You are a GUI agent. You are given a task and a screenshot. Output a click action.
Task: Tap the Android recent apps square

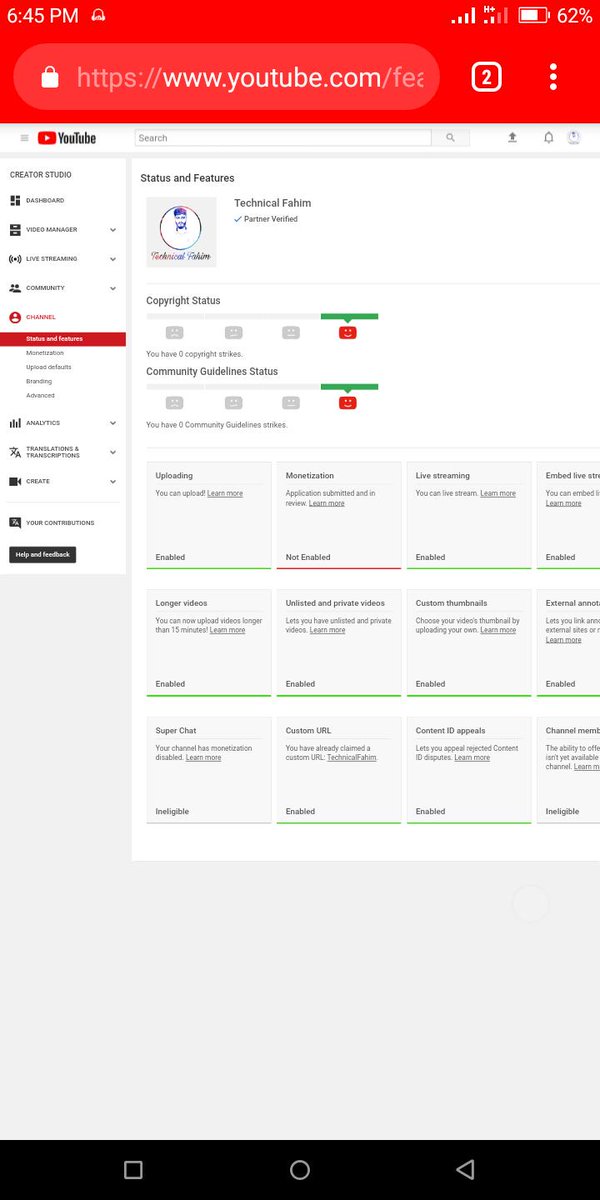click(x=133, y=1169)
